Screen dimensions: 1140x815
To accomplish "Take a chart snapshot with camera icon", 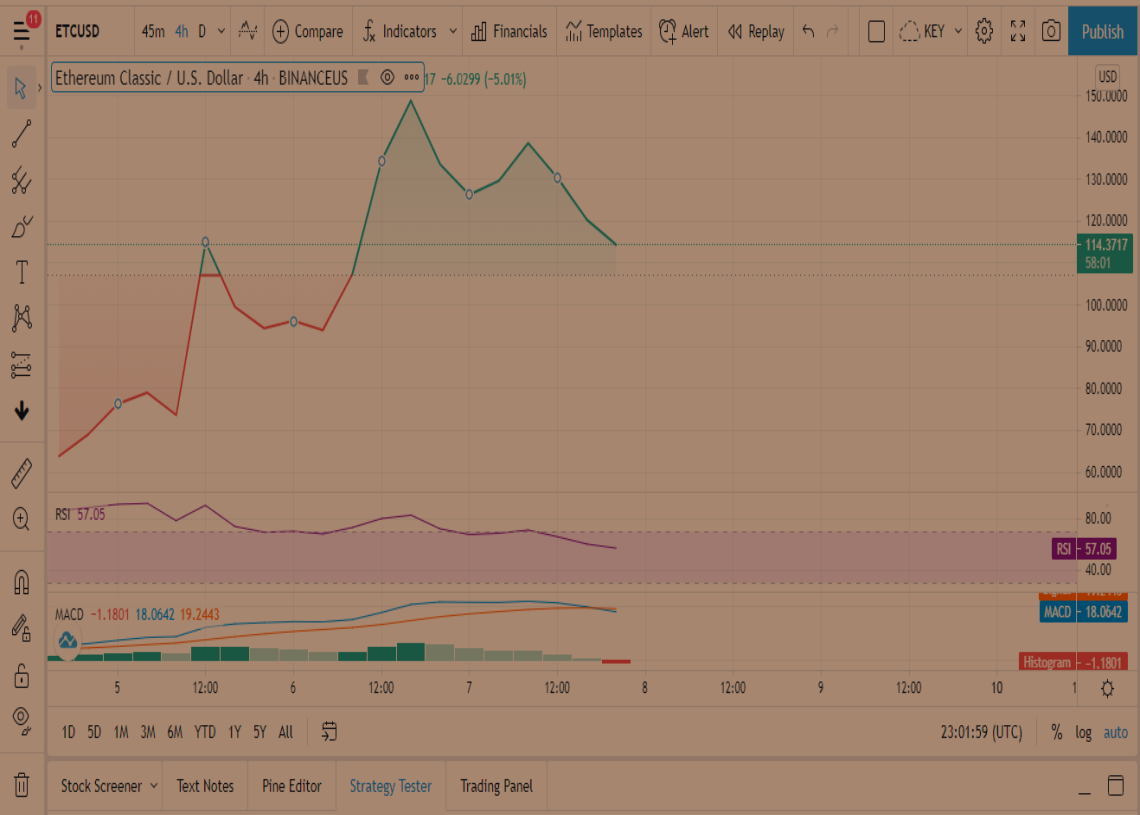I will 1051,31.
